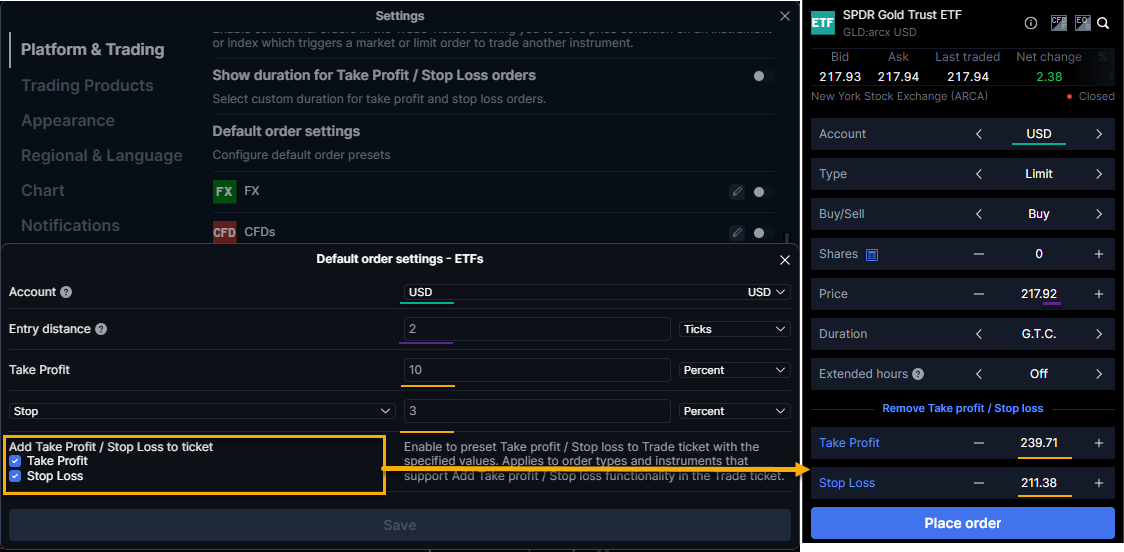The image size is (1124, 552).
Task: Click the edit pencil icon for FX
Action: coord(737,191)
